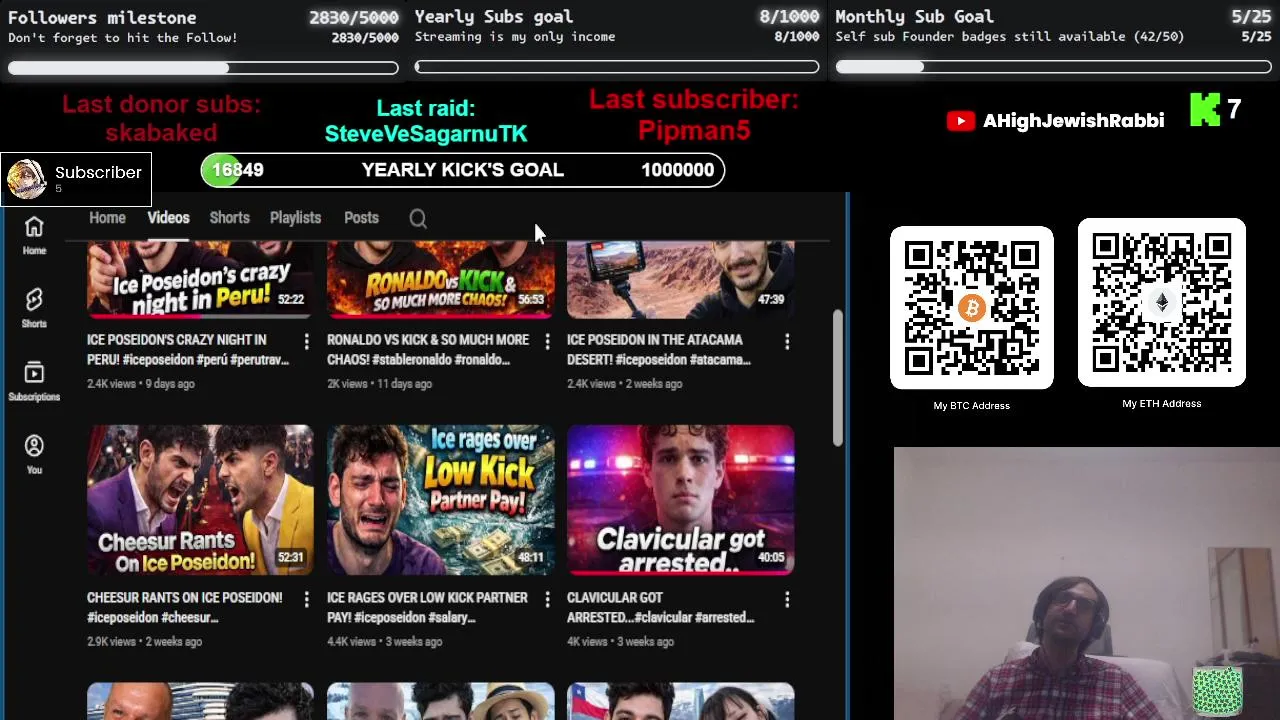Click the last donor name skabaked

pos(161,133)
